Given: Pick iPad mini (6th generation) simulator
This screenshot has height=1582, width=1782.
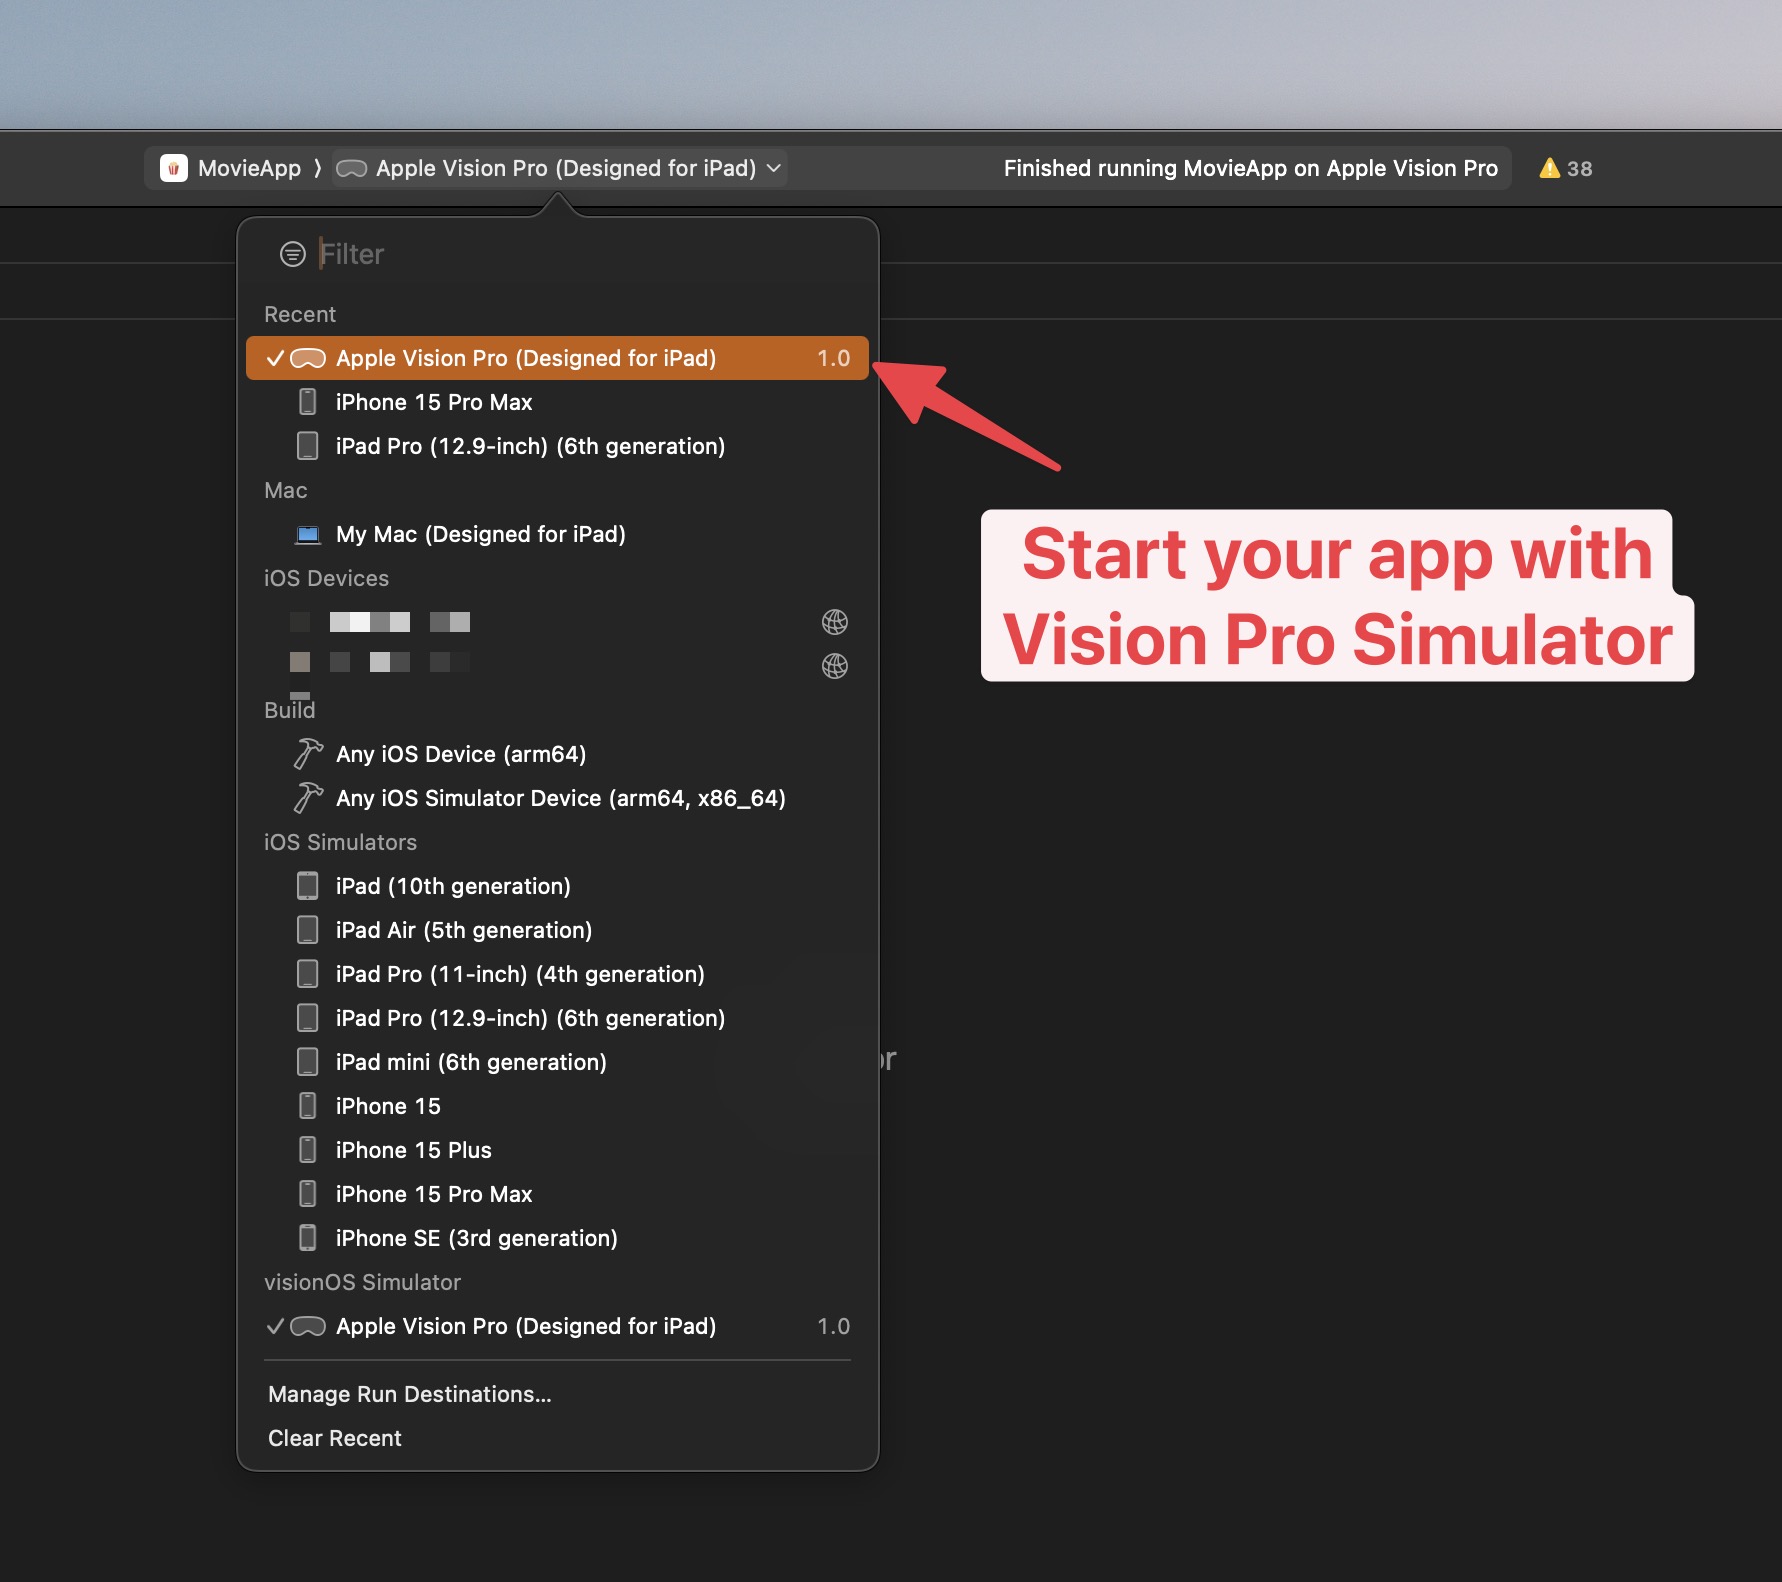Looking at the screenshot, I should (557, 1062).
